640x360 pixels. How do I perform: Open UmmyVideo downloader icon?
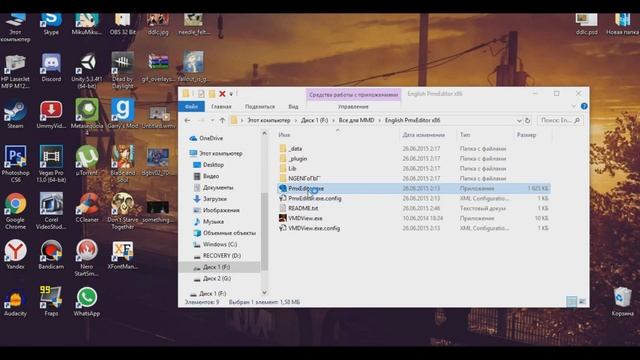[51, 114]
